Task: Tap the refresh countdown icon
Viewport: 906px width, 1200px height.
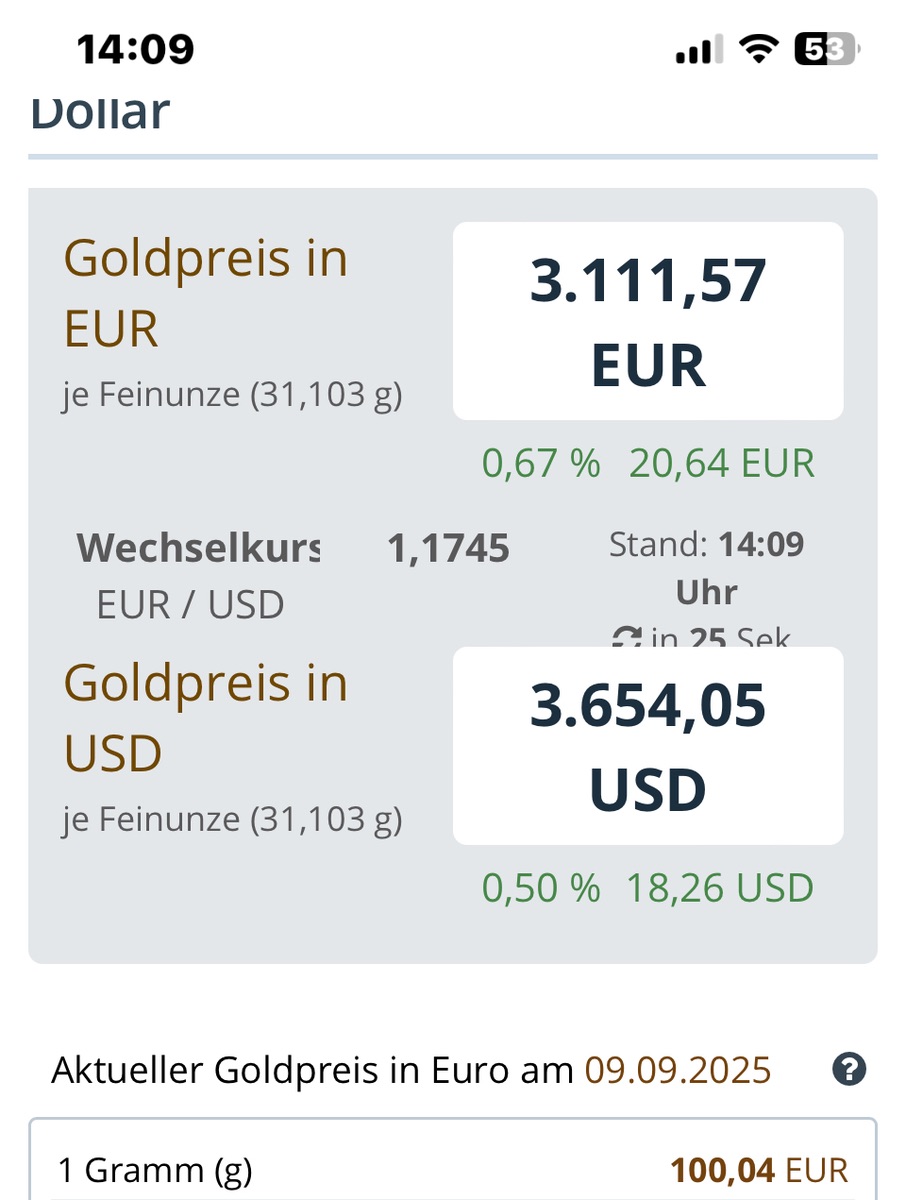Action: click(627, 637)
